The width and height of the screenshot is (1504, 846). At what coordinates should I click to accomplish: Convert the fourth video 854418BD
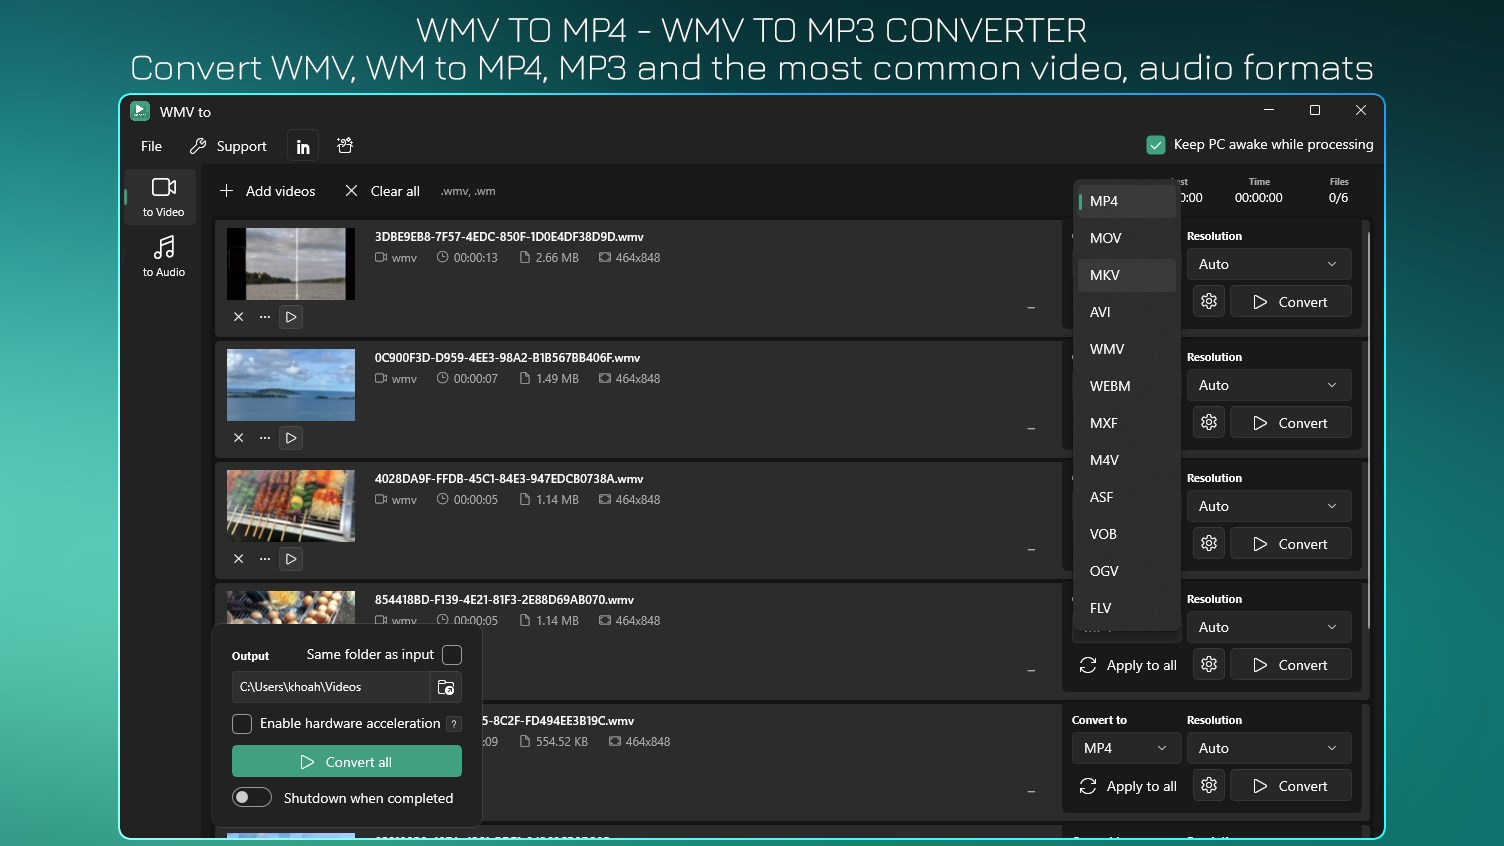tap(1290, 665)
